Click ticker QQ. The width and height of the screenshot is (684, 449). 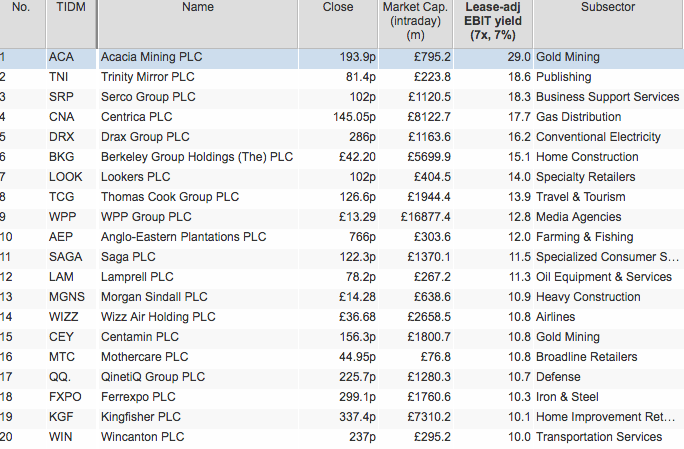tap(60, 378)
